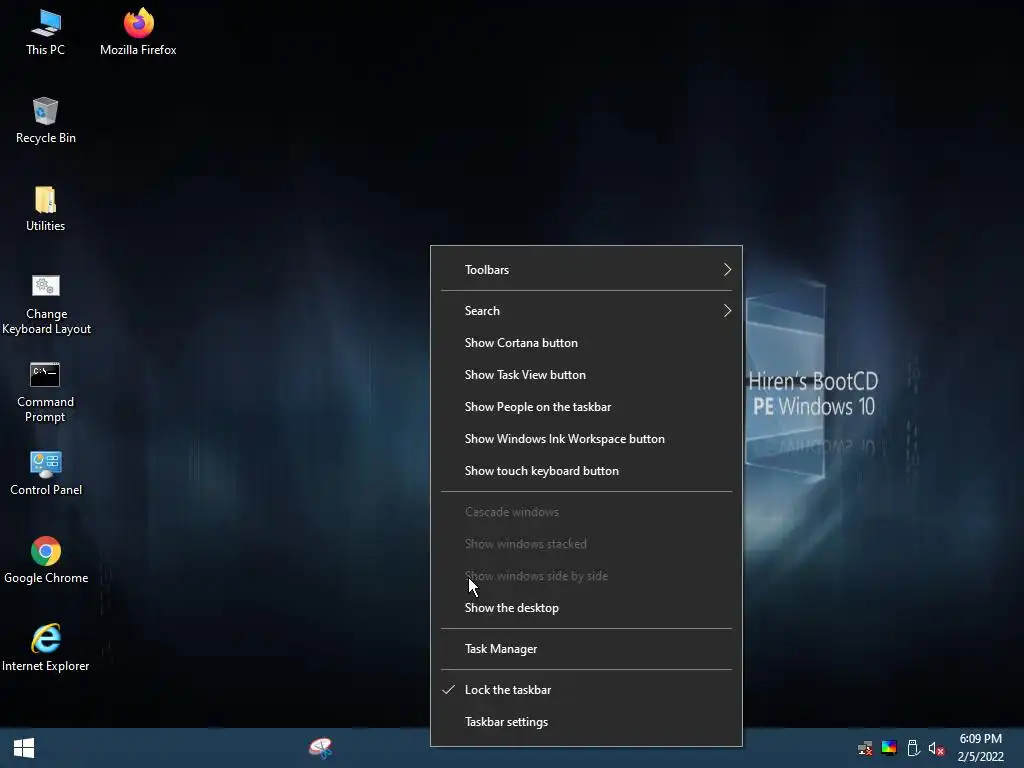Select the Internet Explorer icon
Screen dimensions: 1024x768
(x=46, y=648)
